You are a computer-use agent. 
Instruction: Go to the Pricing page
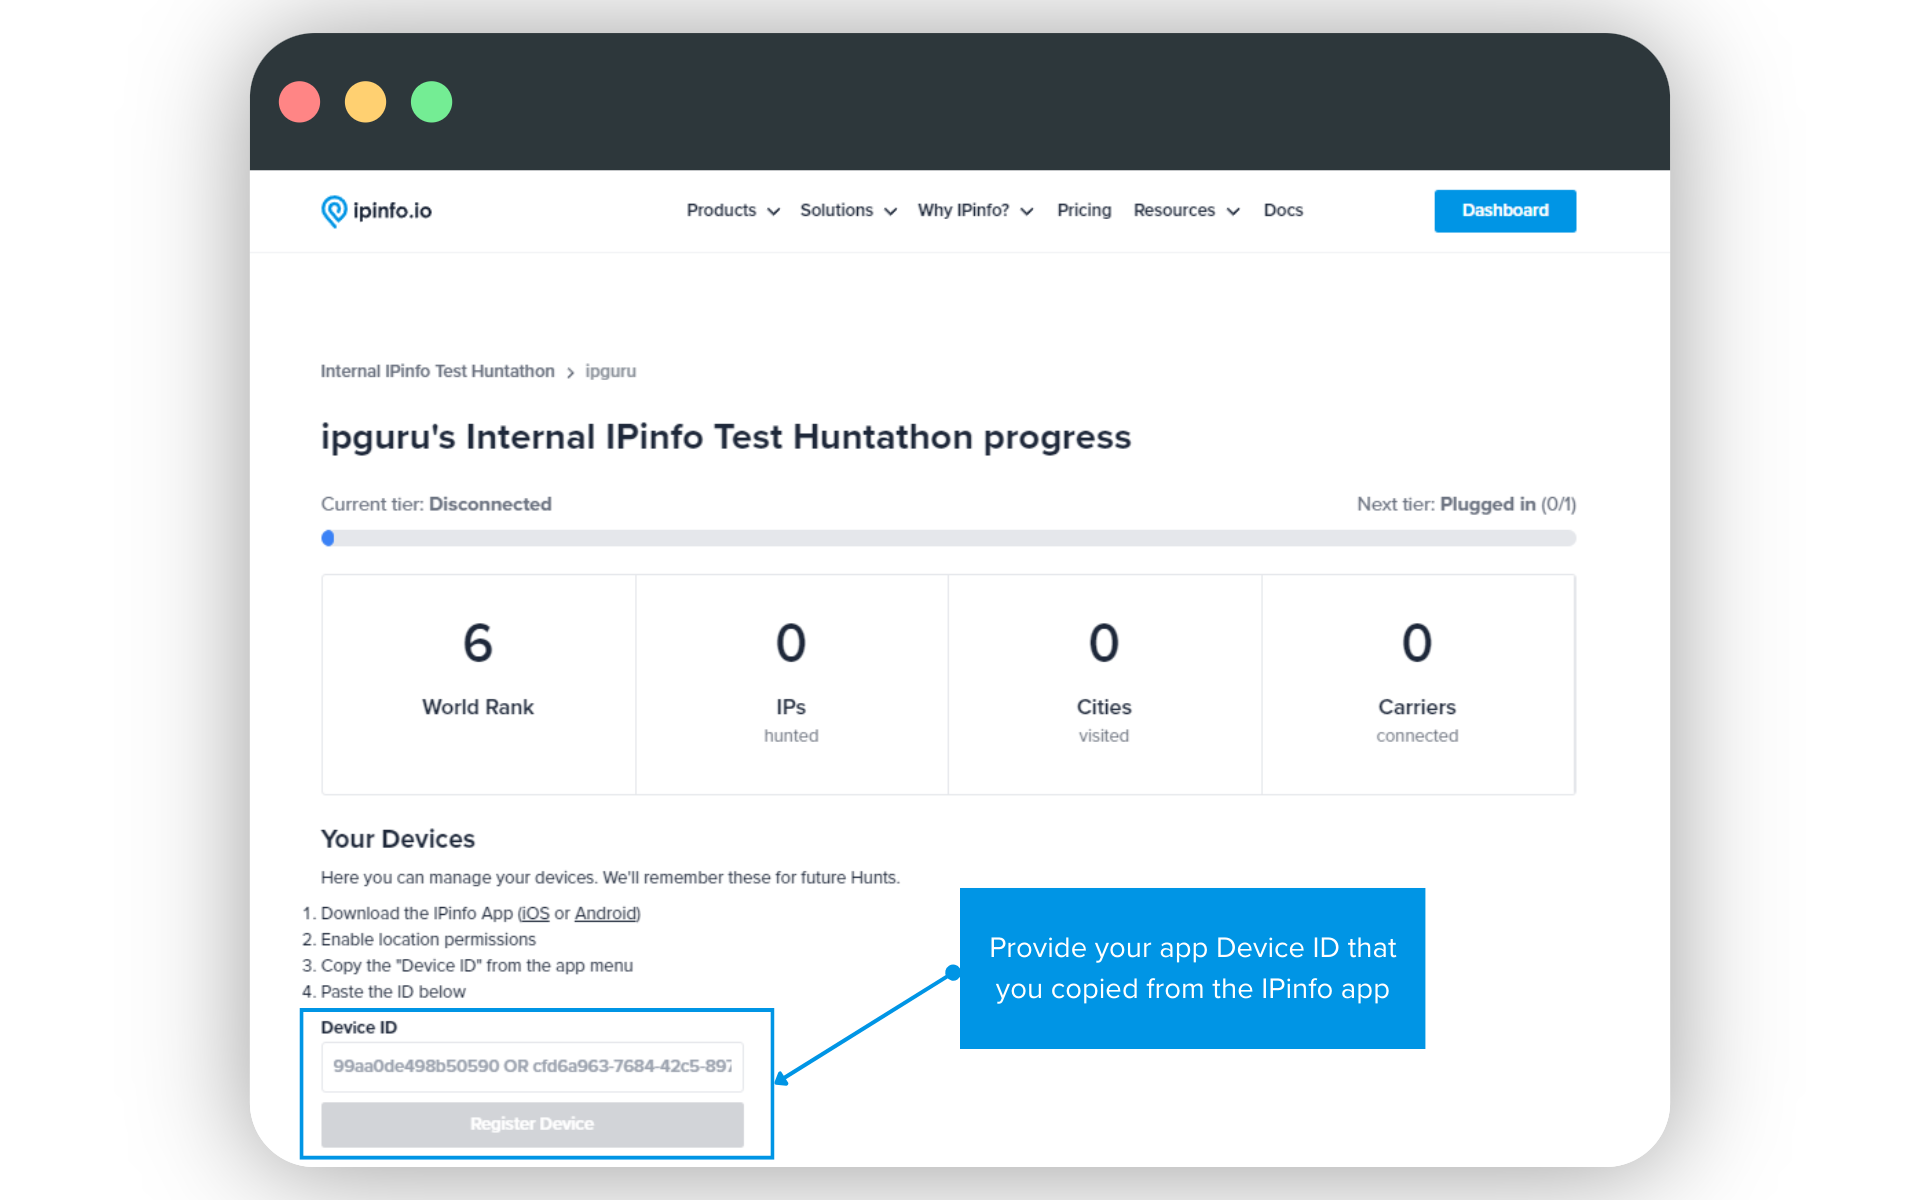(1084, 210)
